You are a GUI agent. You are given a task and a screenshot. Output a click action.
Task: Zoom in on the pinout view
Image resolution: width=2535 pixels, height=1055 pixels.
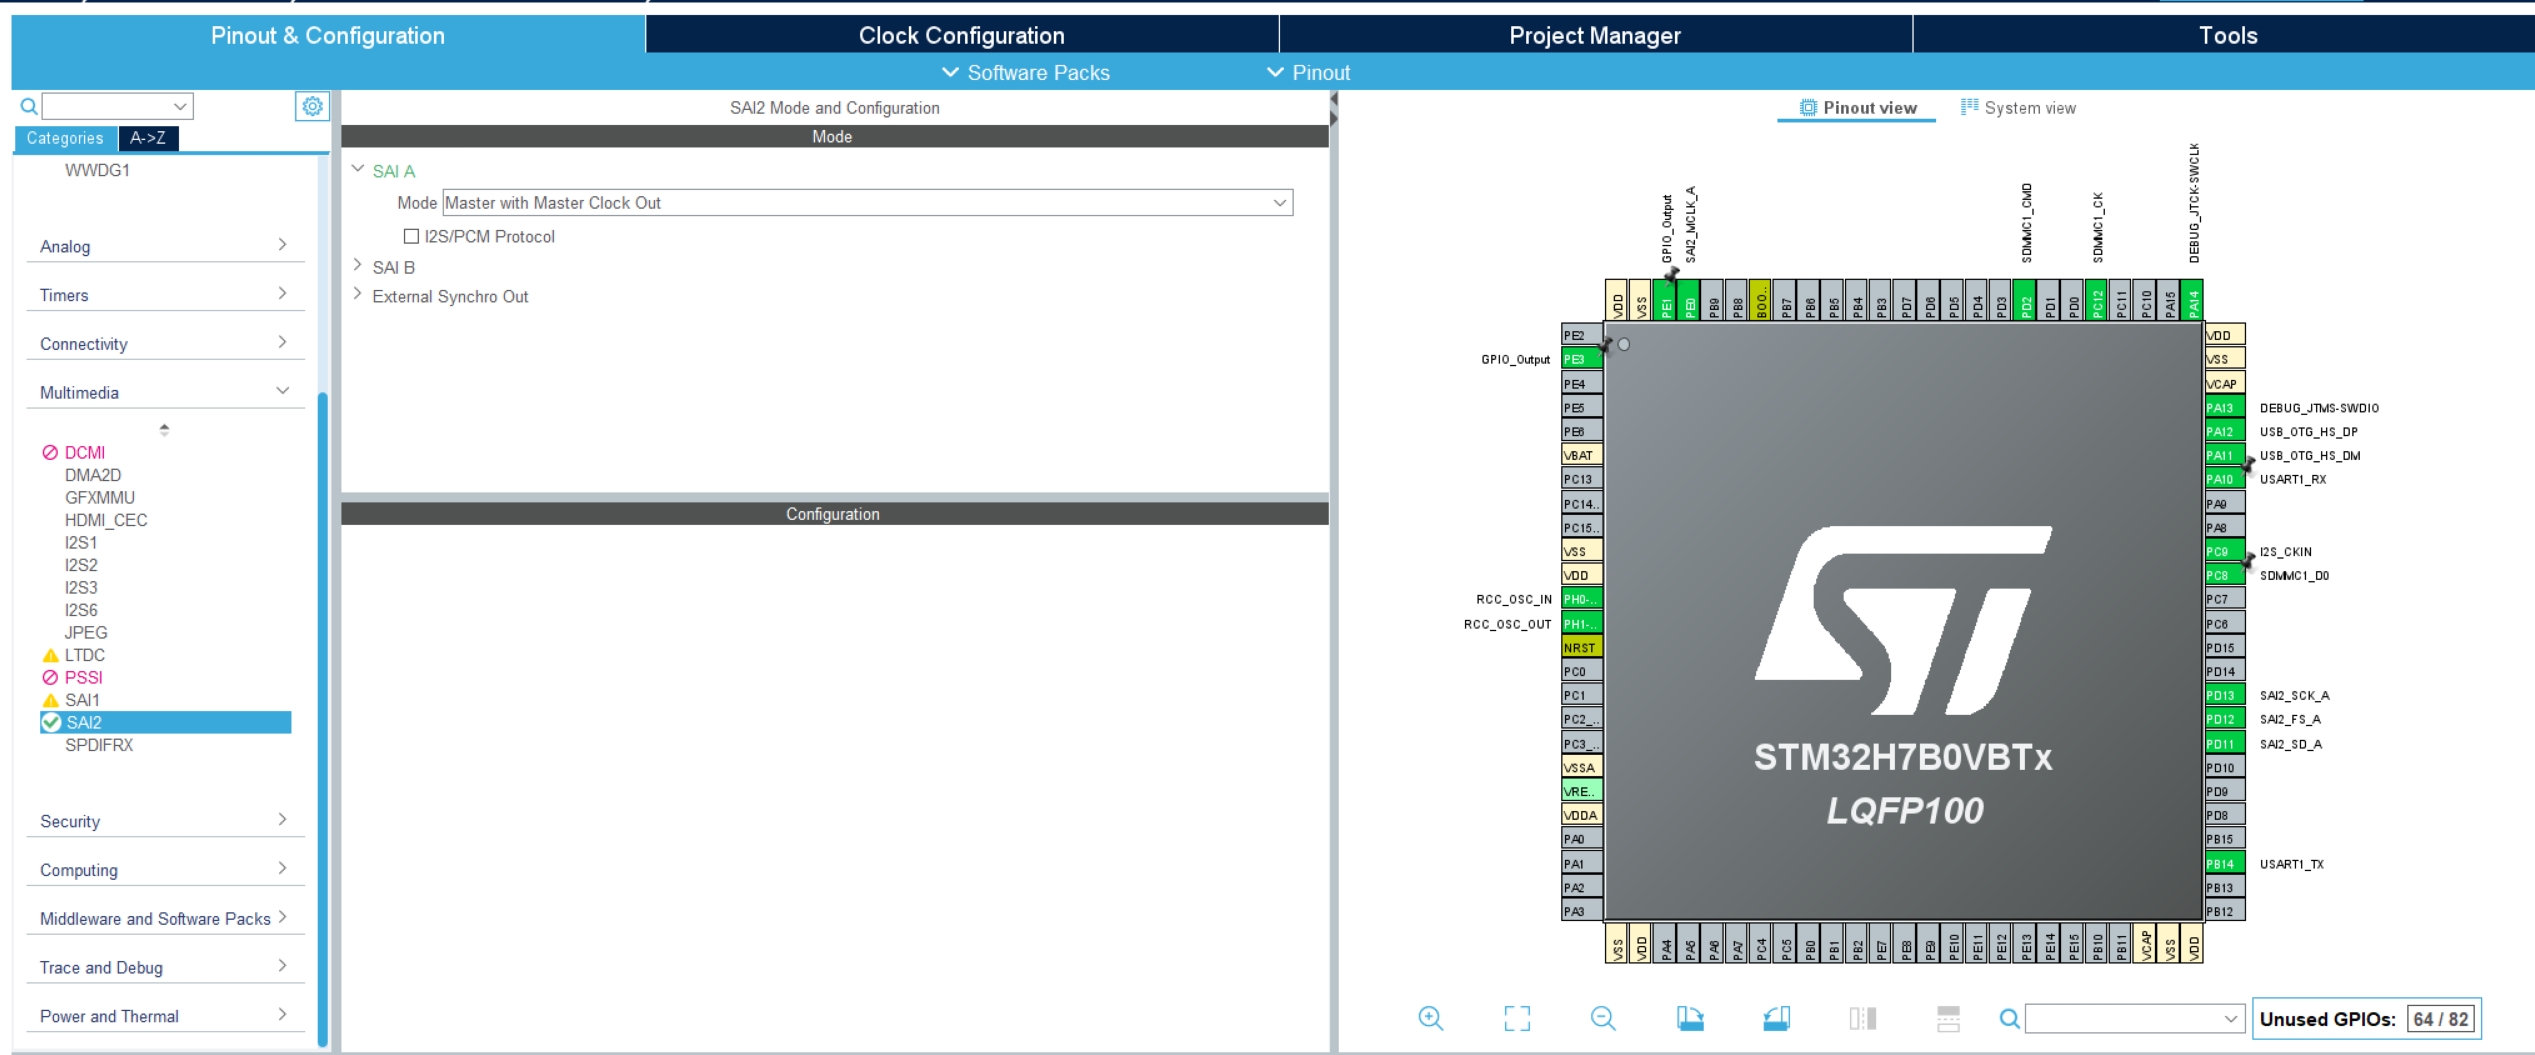tap(1431, 1018)
